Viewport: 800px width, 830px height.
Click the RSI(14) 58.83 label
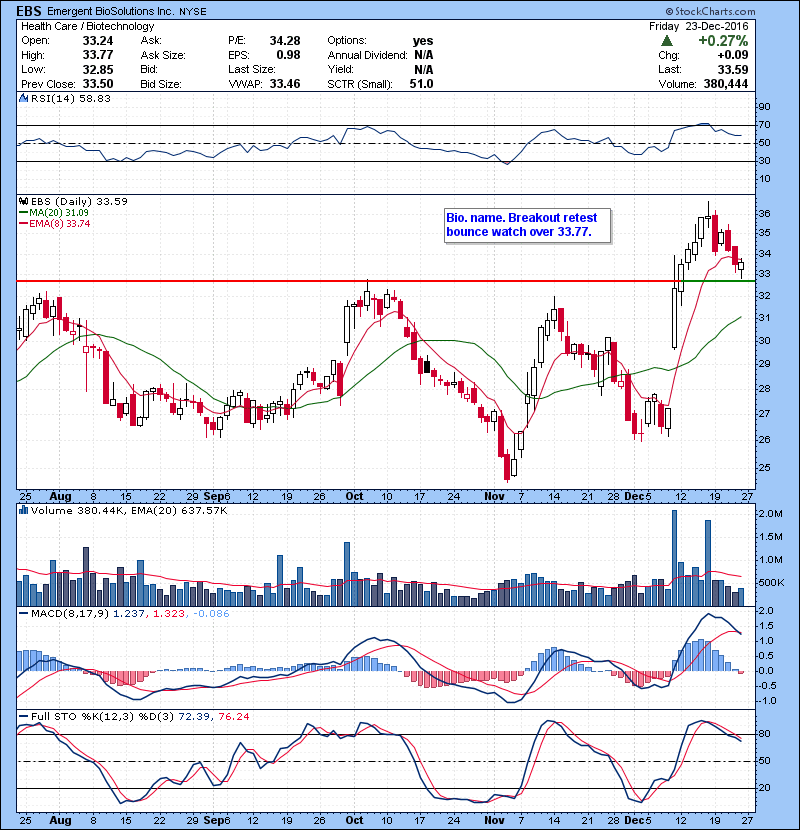point(71,98)
